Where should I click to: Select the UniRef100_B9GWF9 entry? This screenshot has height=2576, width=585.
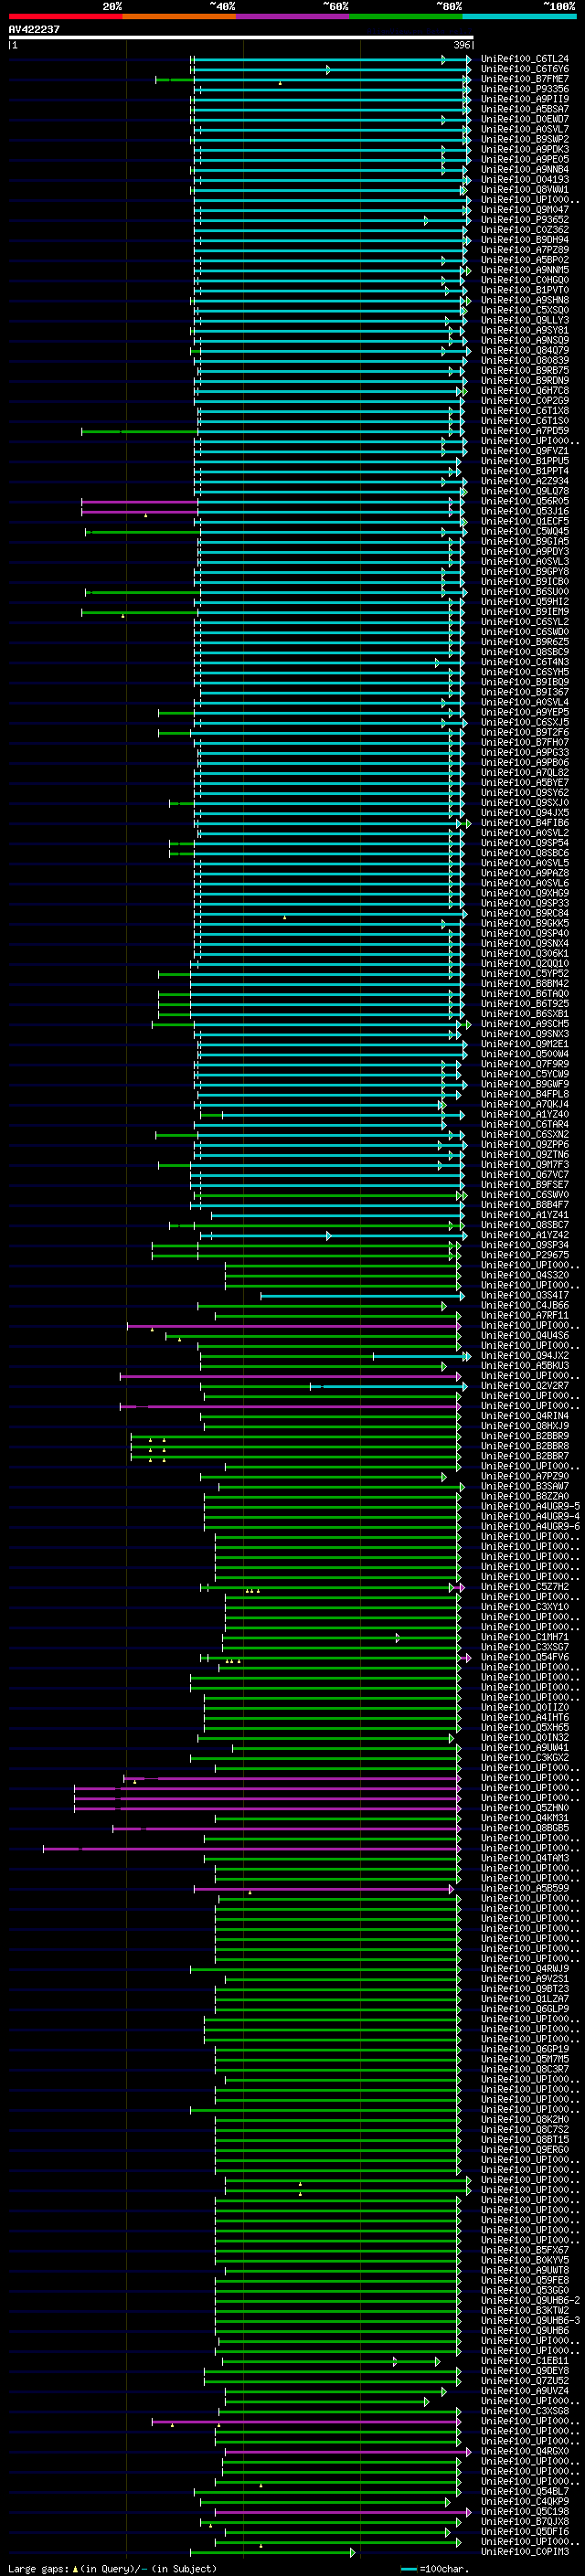pyautogui.click(x=524, y=1084)
